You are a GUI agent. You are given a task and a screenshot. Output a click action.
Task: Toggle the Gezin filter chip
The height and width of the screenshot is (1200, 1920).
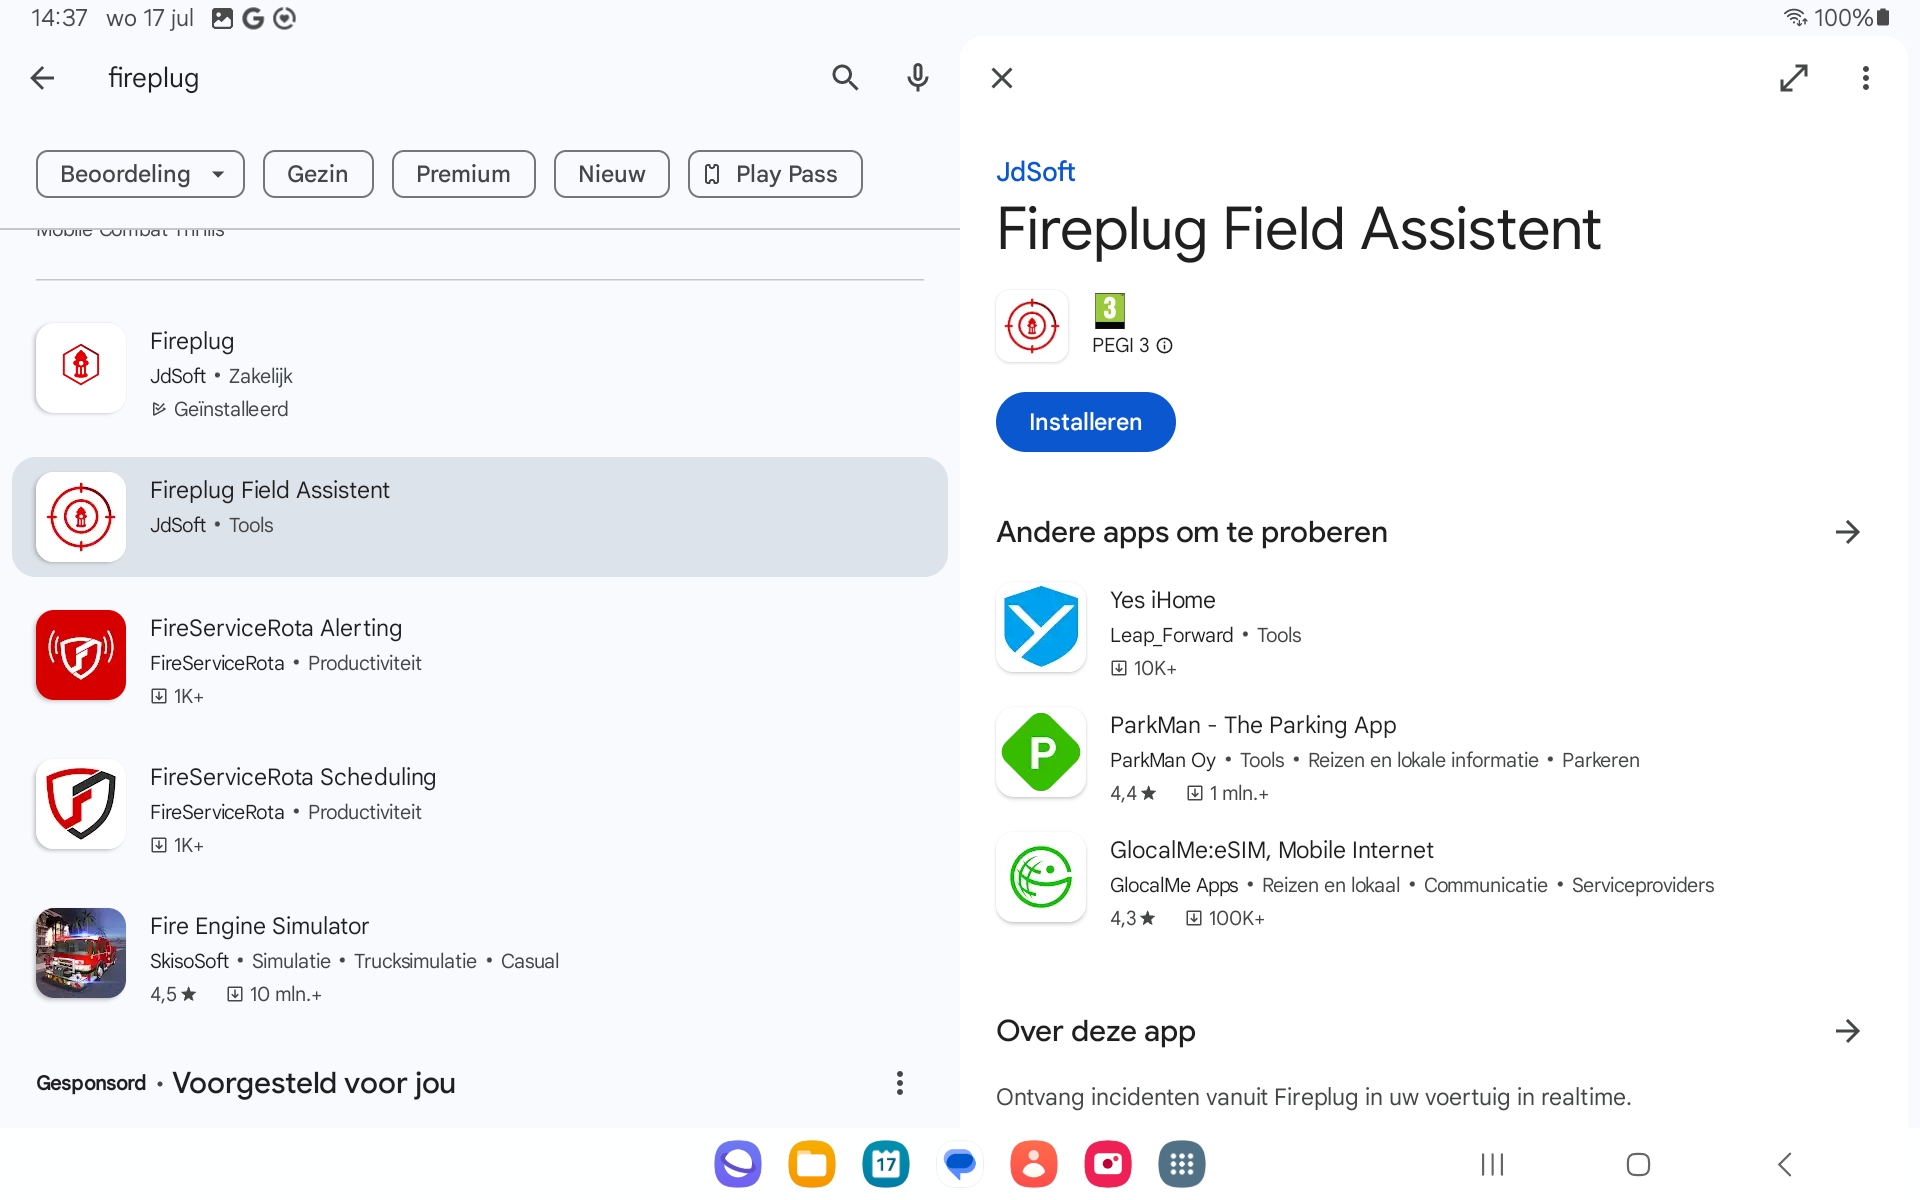coord(317,174)
